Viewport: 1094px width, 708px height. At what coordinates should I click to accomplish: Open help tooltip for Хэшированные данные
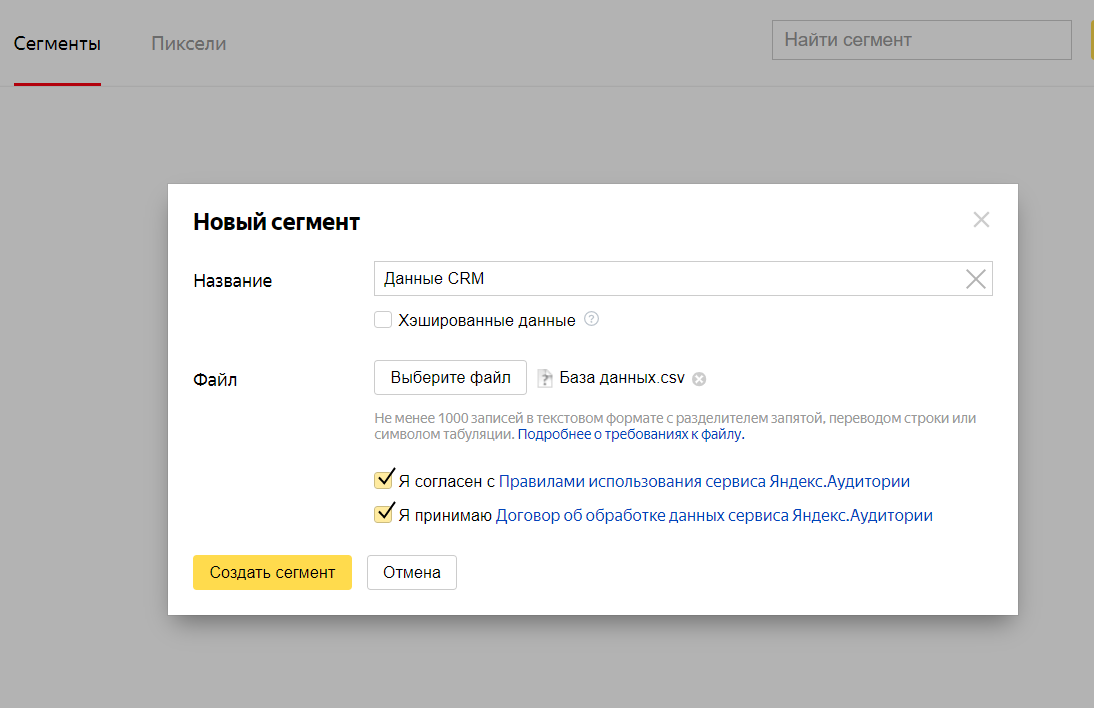coord(591,320)
